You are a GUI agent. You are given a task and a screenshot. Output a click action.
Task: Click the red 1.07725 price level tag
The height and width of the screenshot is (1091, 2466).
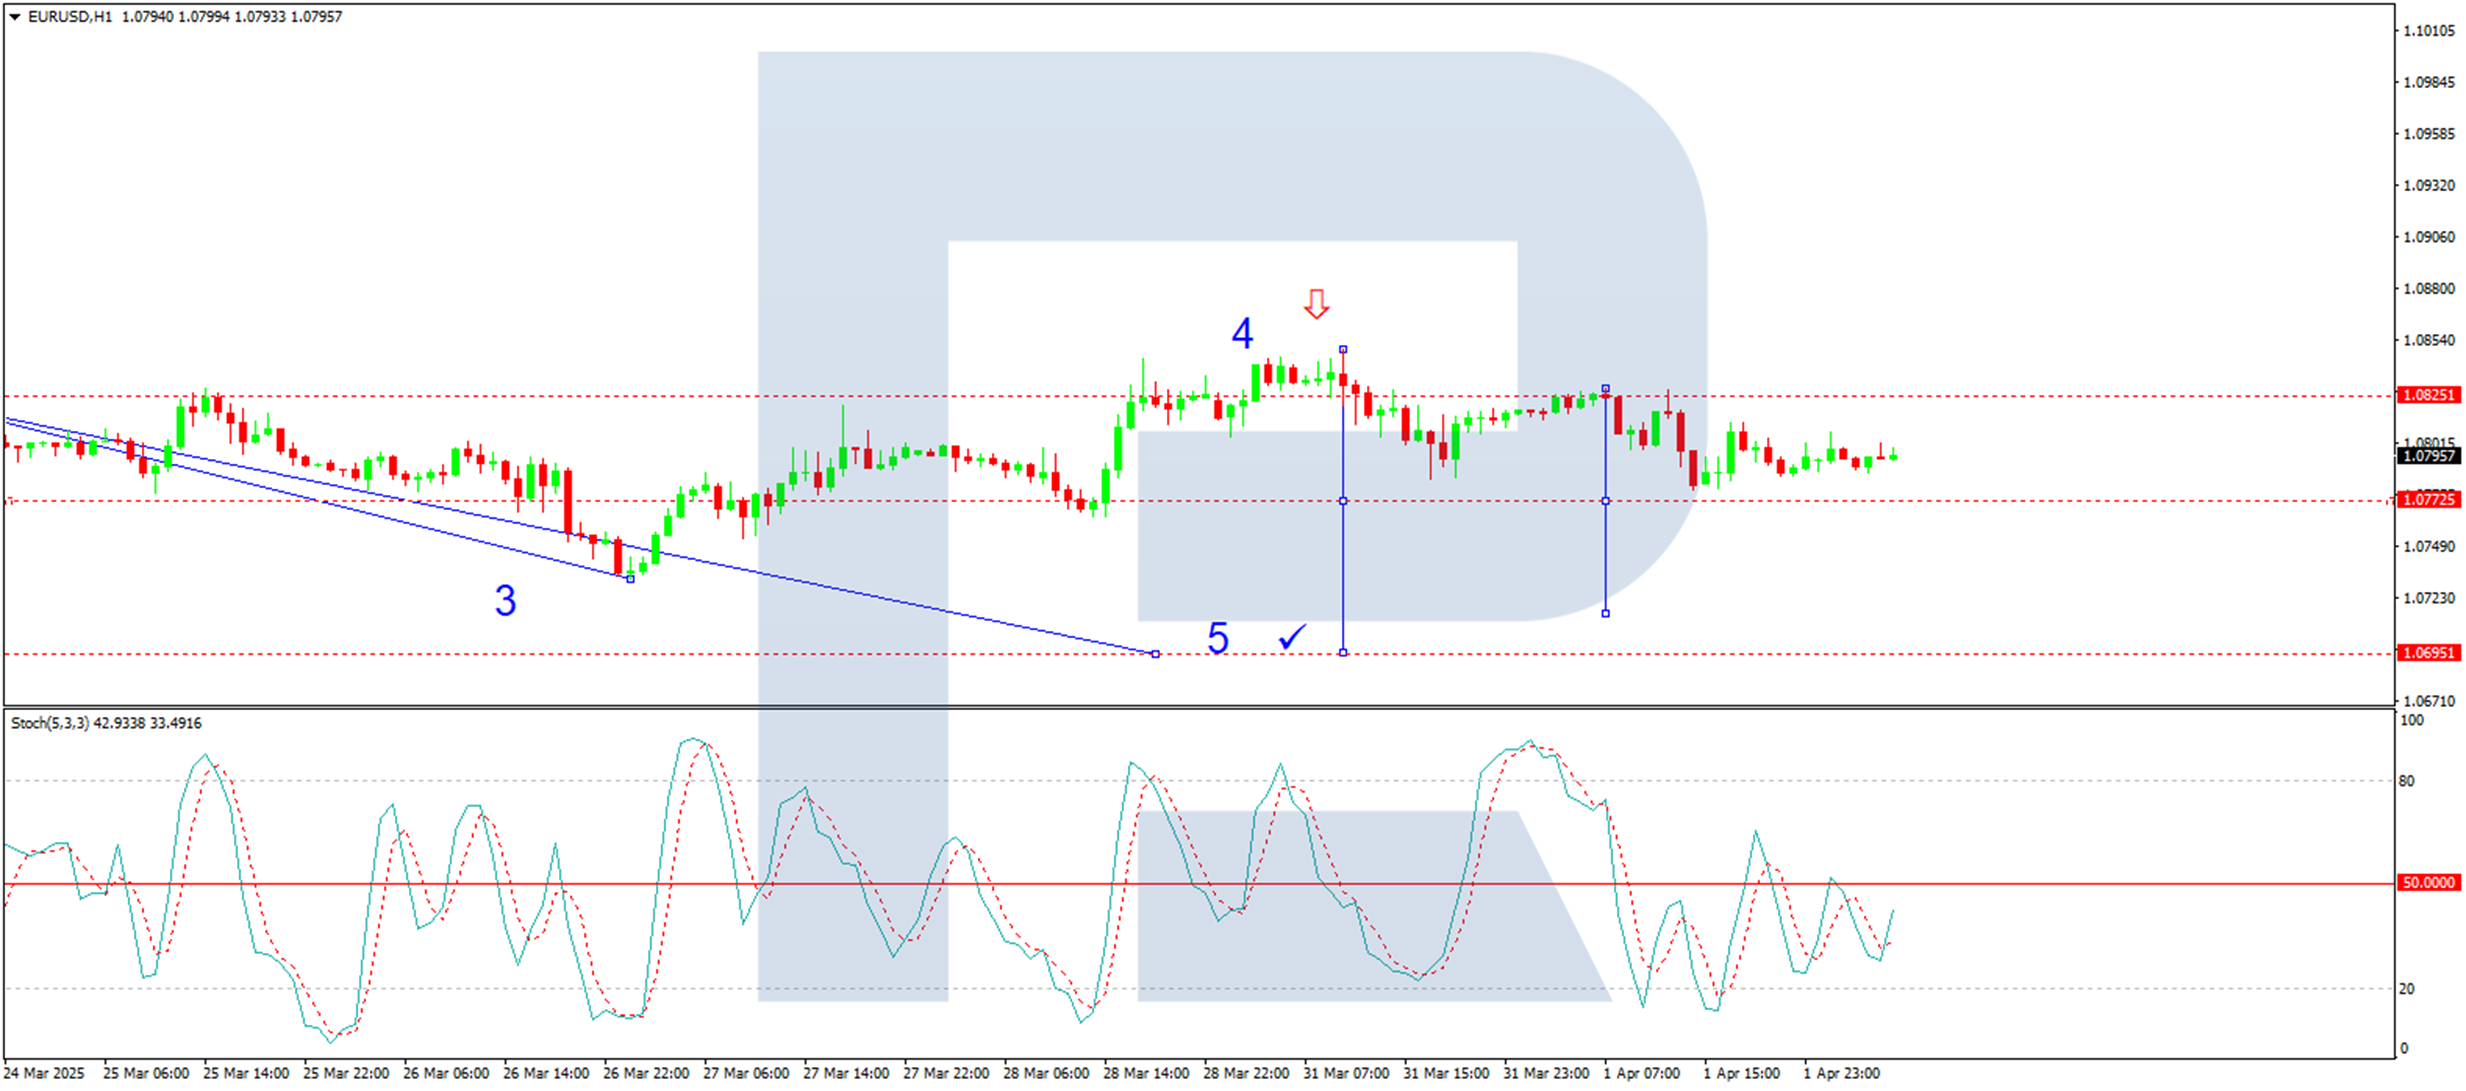tap(2428, 500)
